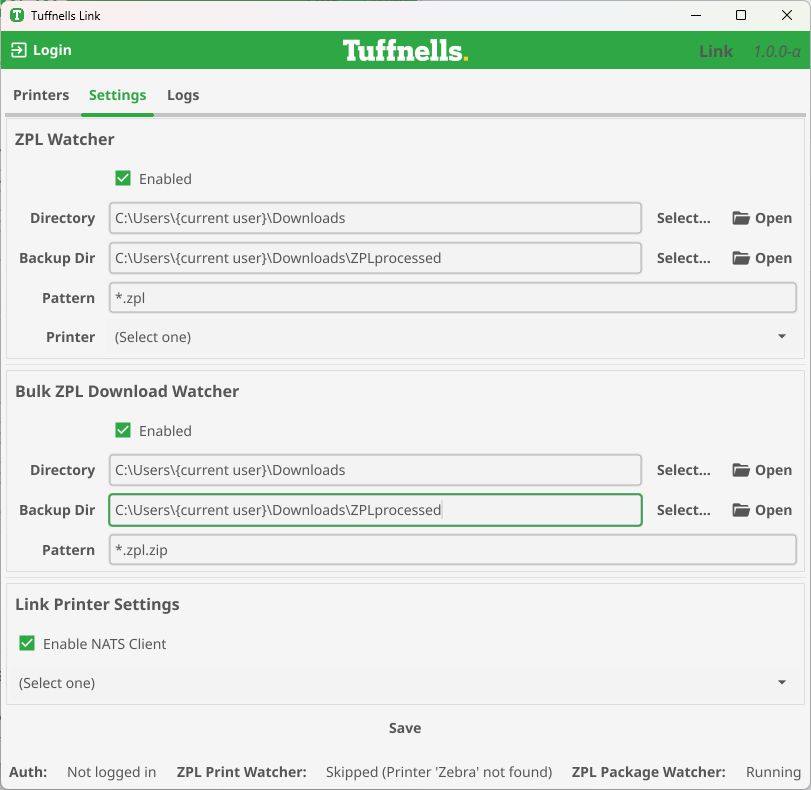Open Bulk ZPL Download Directory folder icon
811x790 pixels.
click(741, 470)
